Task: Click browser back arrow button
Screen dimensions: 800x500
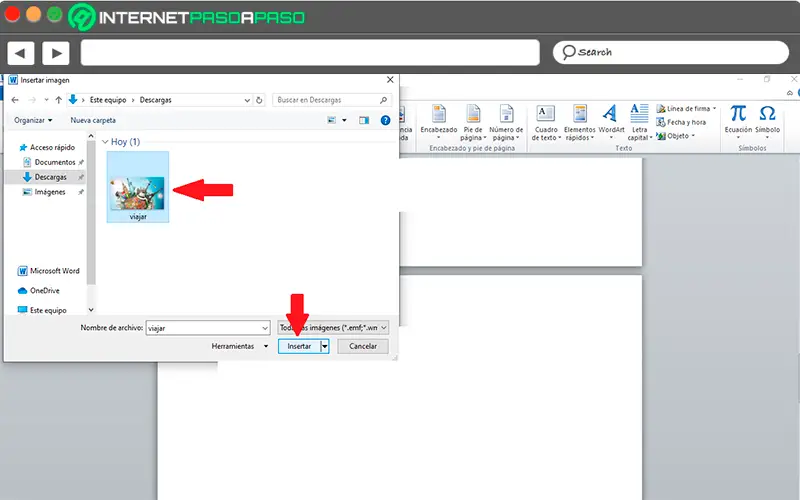Action: point(20,53)
